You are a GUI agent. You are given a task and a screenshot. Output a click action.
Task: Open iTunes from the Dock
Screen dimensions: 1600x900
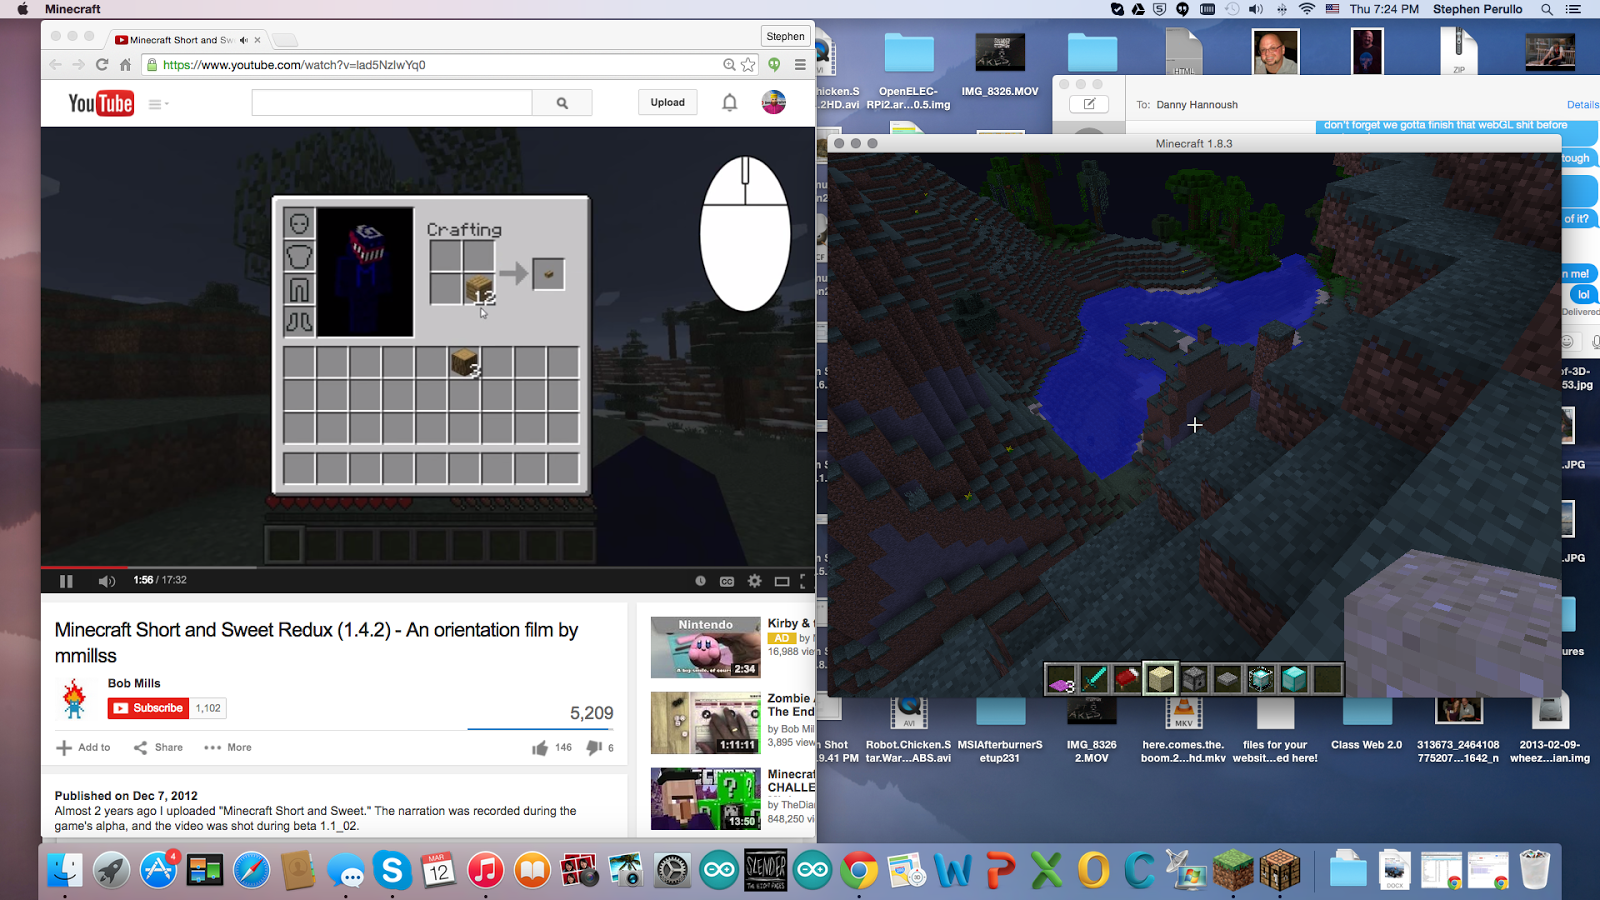click(486, 870)
